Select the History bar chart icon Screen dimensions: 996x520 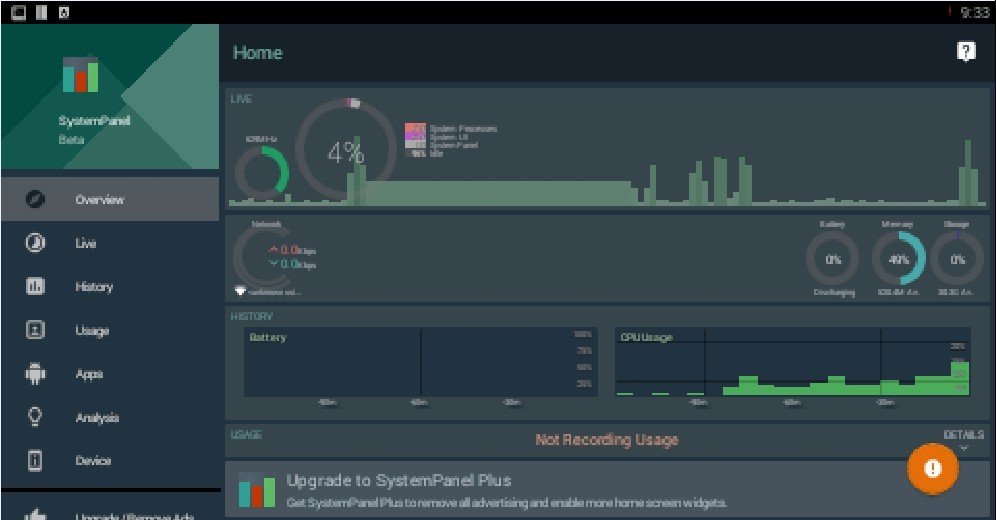(35, 287)
